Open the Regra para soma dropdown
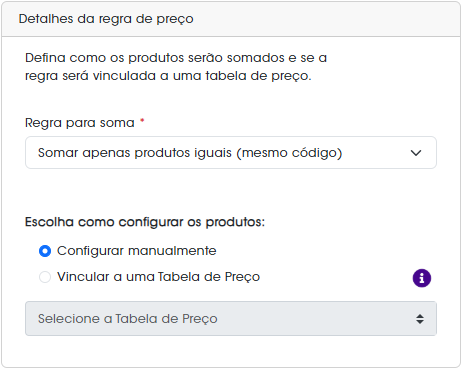The width and height of the screenshot is (462, 369). coord(231,153)
